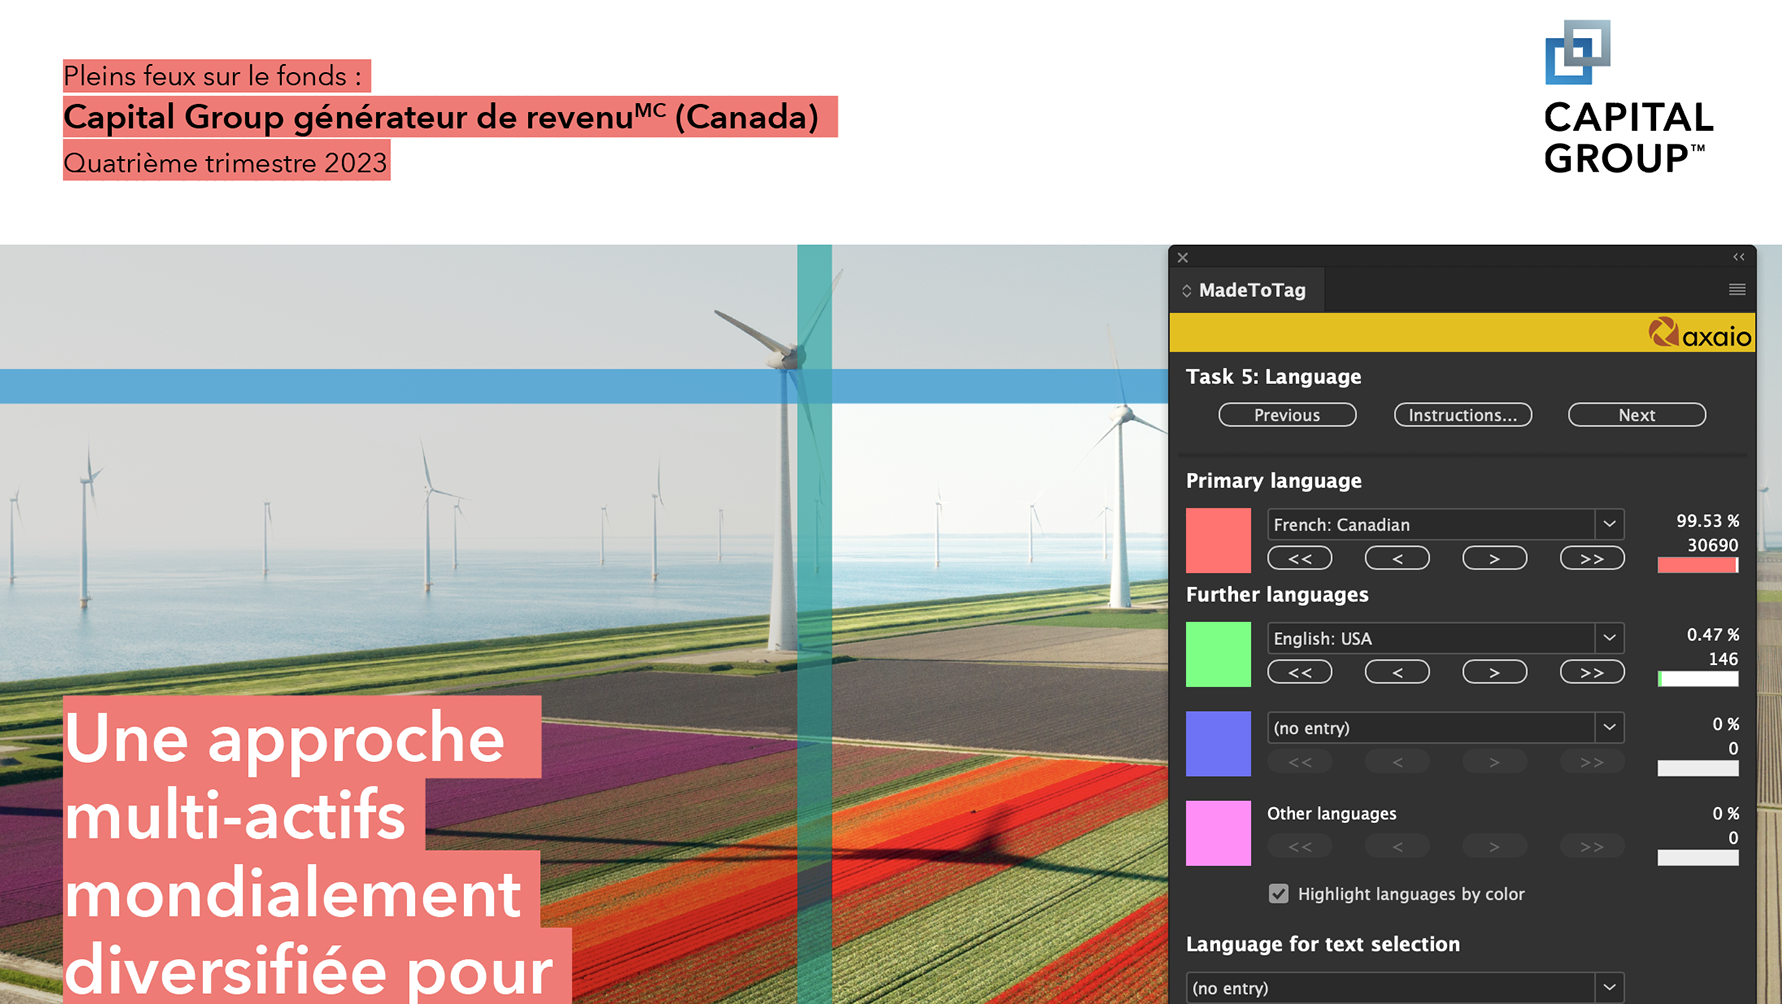Click the 'Une approche' headline text

(286, 738)
